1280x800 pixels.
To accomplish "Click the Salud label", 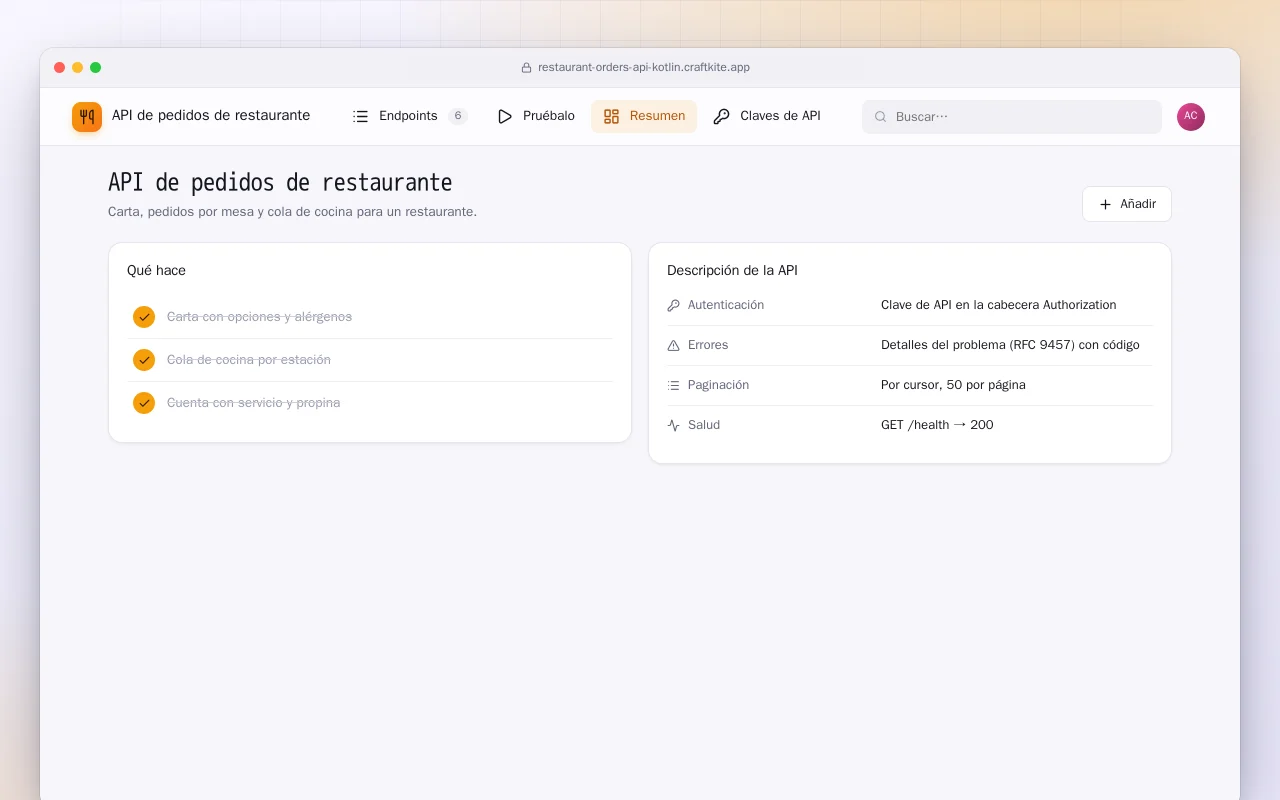I will tap(704, 425).
